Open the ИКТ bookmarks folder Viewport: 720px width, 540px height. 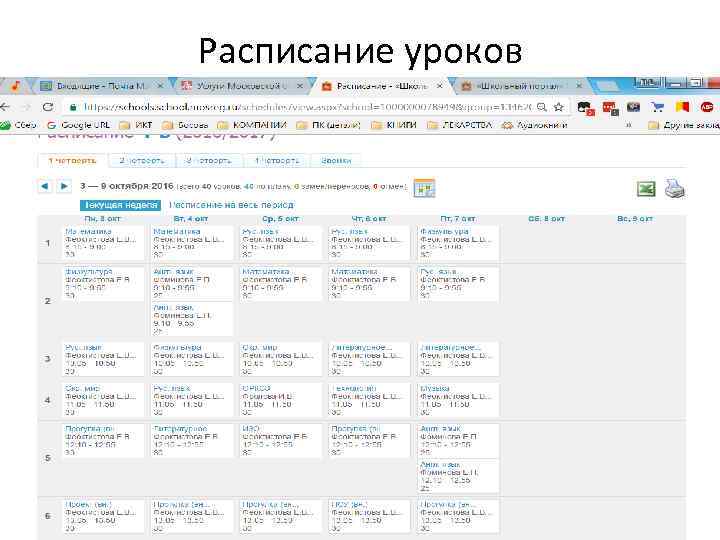pyautogui.click(x=135, y=125)
